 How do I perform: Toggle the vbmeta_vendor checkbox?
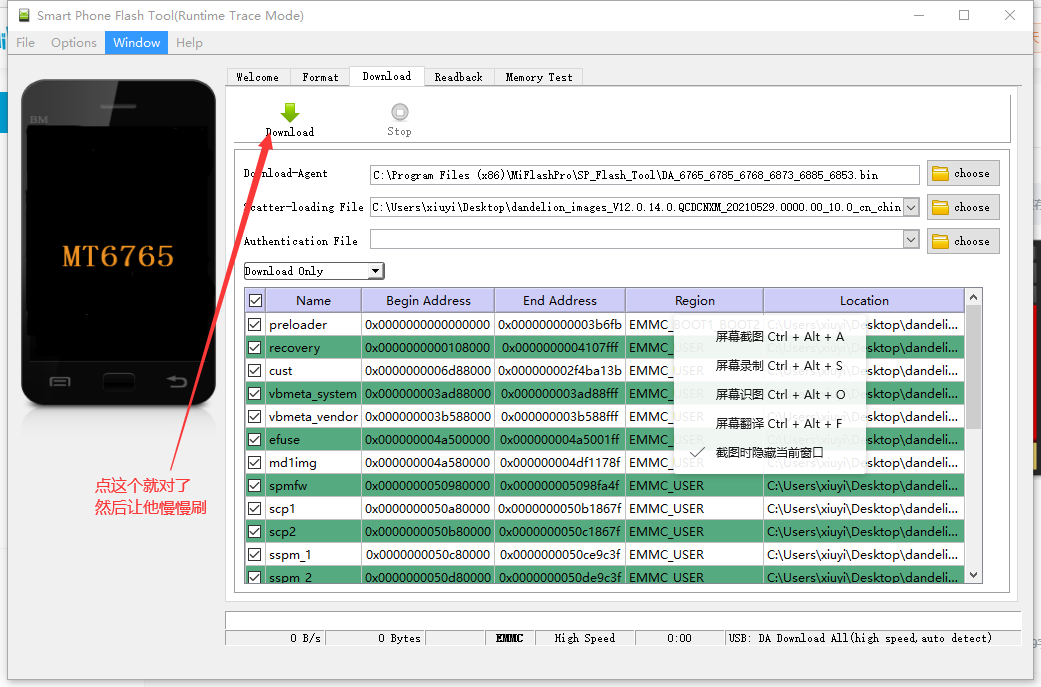(254, 416)
